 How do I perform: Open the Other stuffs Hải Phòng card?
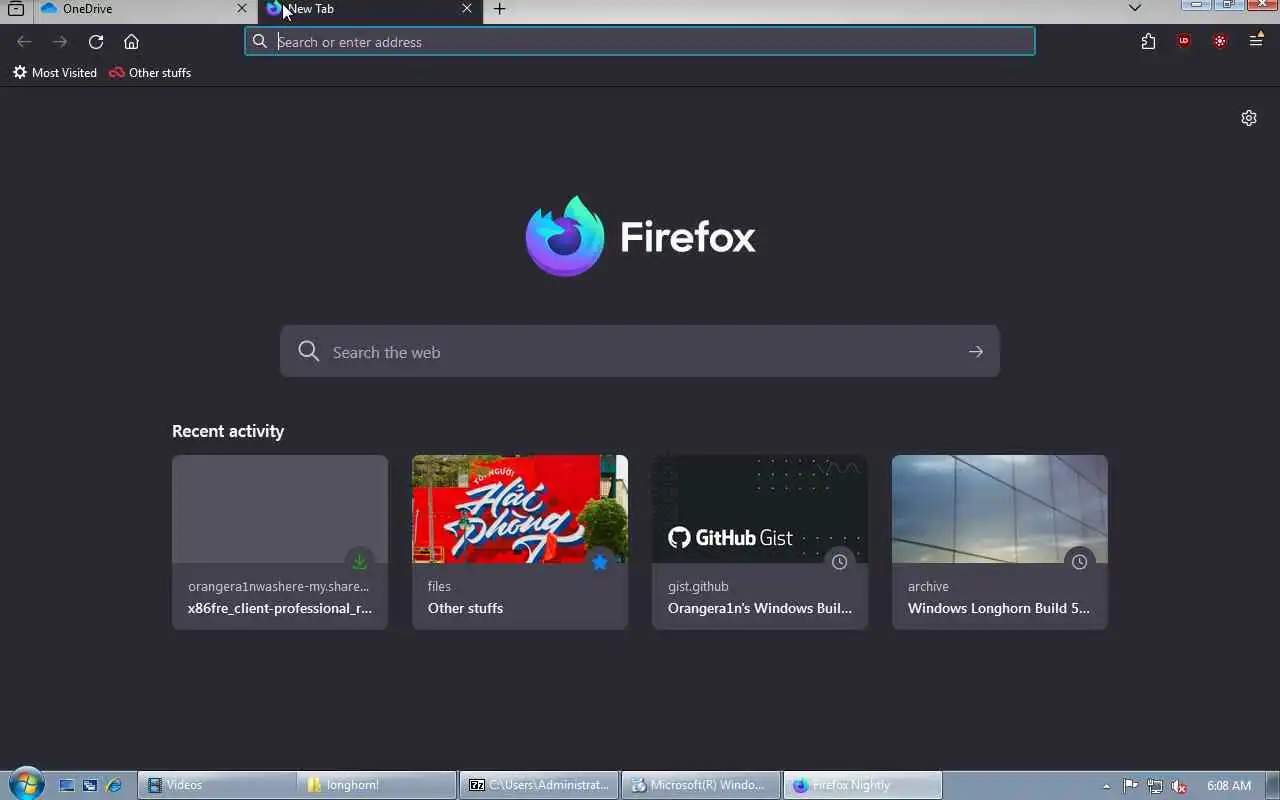pyautogui.click(x=520, y=542)
